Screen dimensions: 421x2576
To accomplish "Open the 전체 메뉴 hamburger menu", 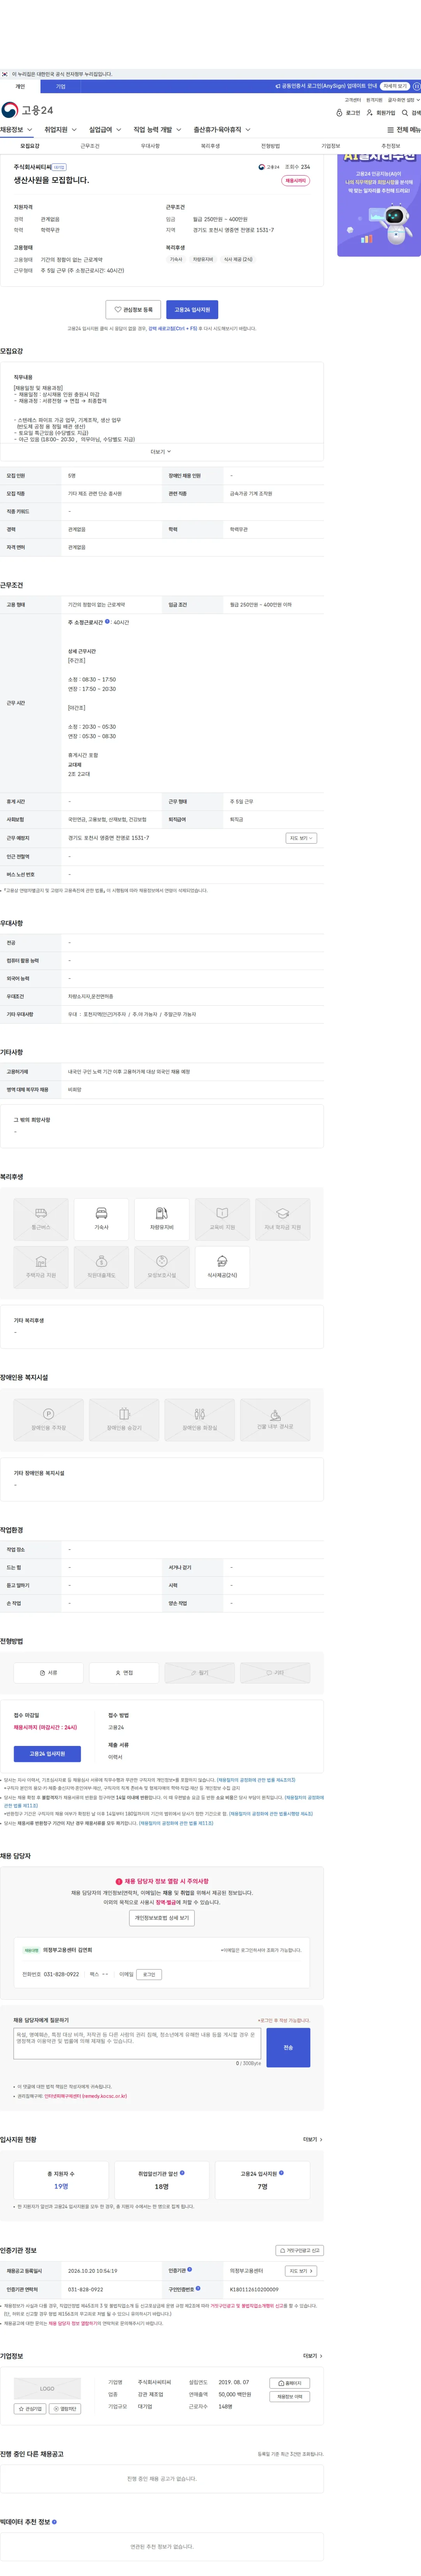I will pos(404,130).
